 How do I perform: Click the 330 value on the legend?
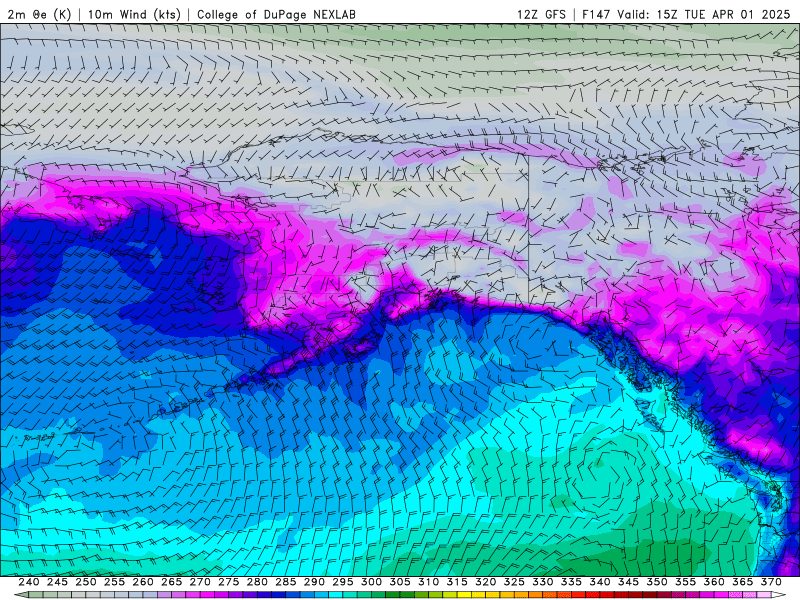pyautogui.click(x=543, y=582)
